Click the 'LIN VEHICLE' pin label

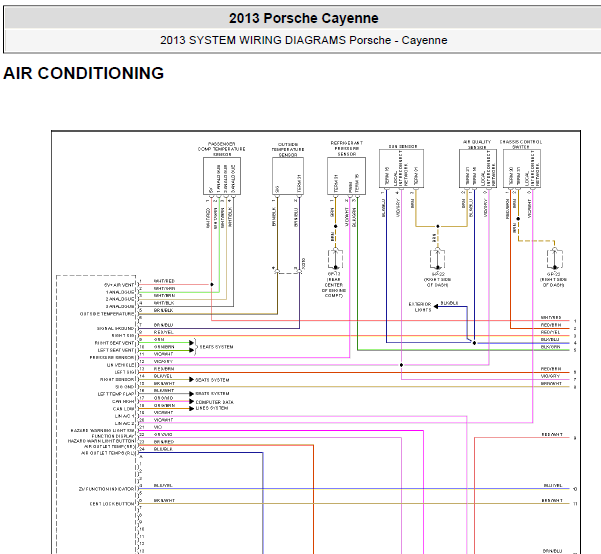(x=121, y=365)
